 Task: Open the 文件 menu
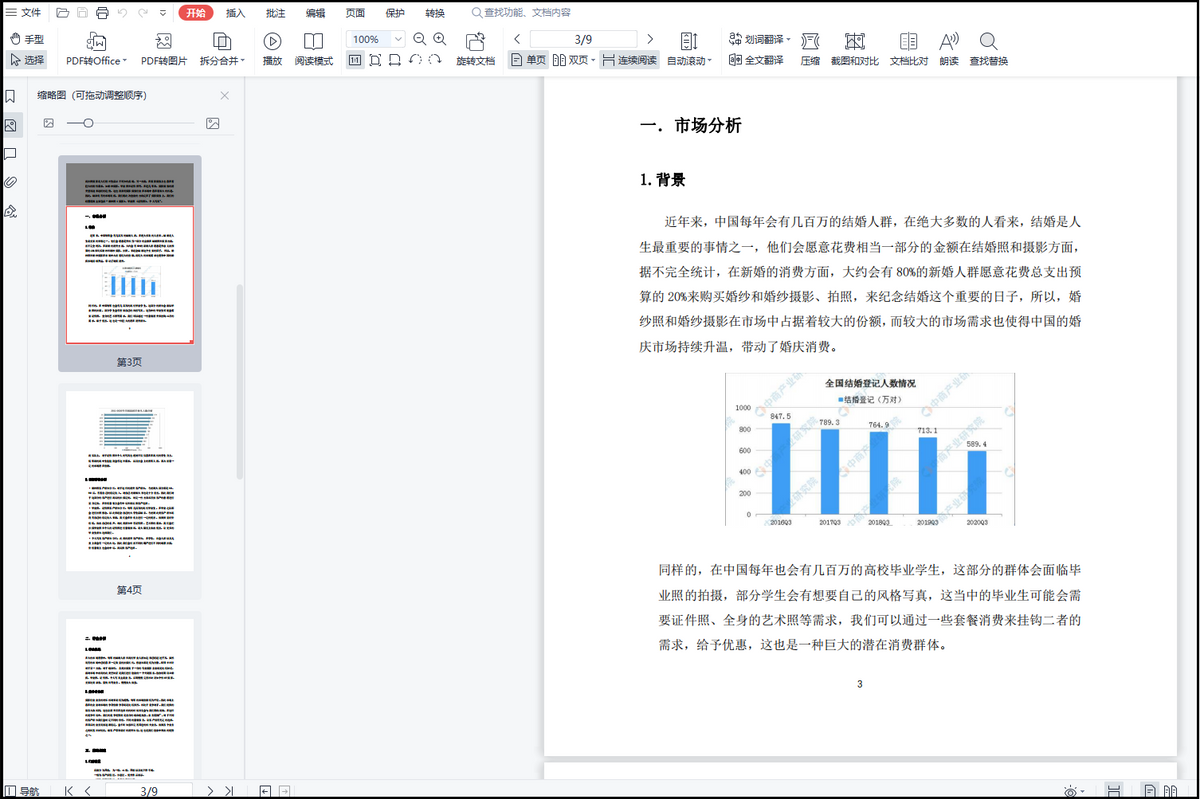pos(24,13)
